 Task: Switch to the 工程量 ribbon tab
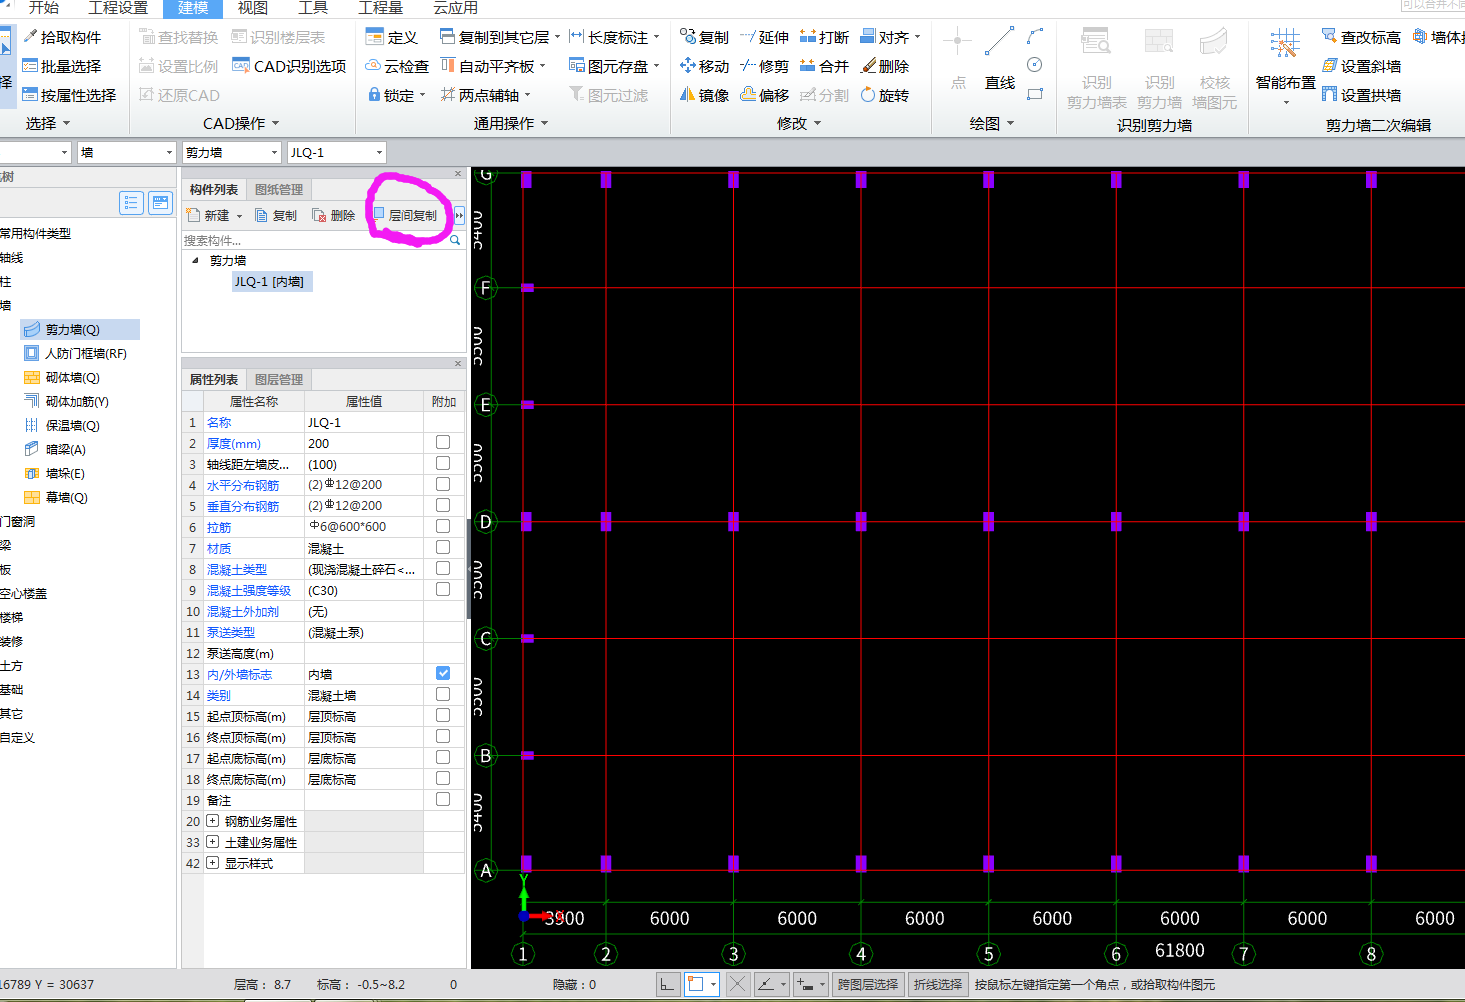380,8
